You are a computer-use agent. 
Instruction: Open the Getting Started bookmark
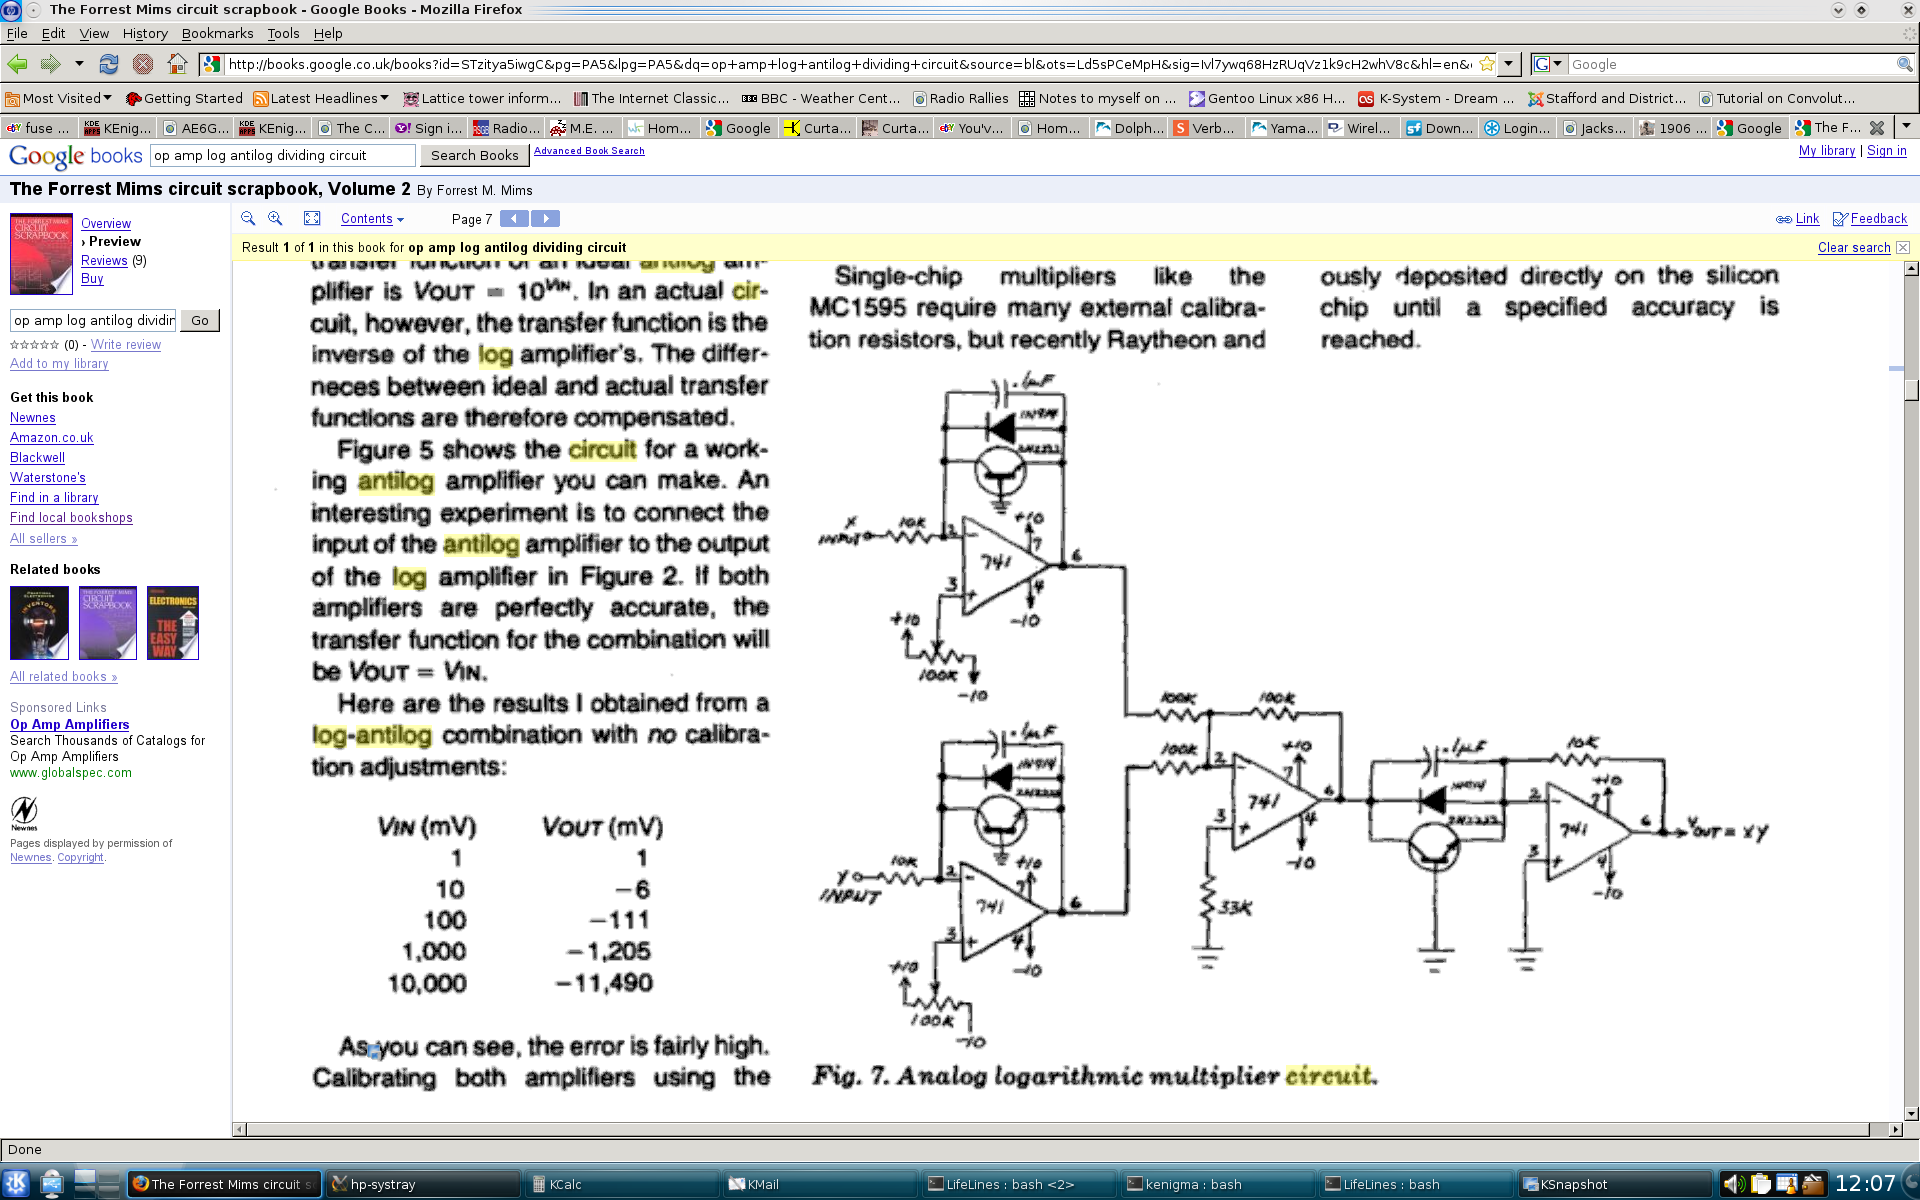click(184, 98)
